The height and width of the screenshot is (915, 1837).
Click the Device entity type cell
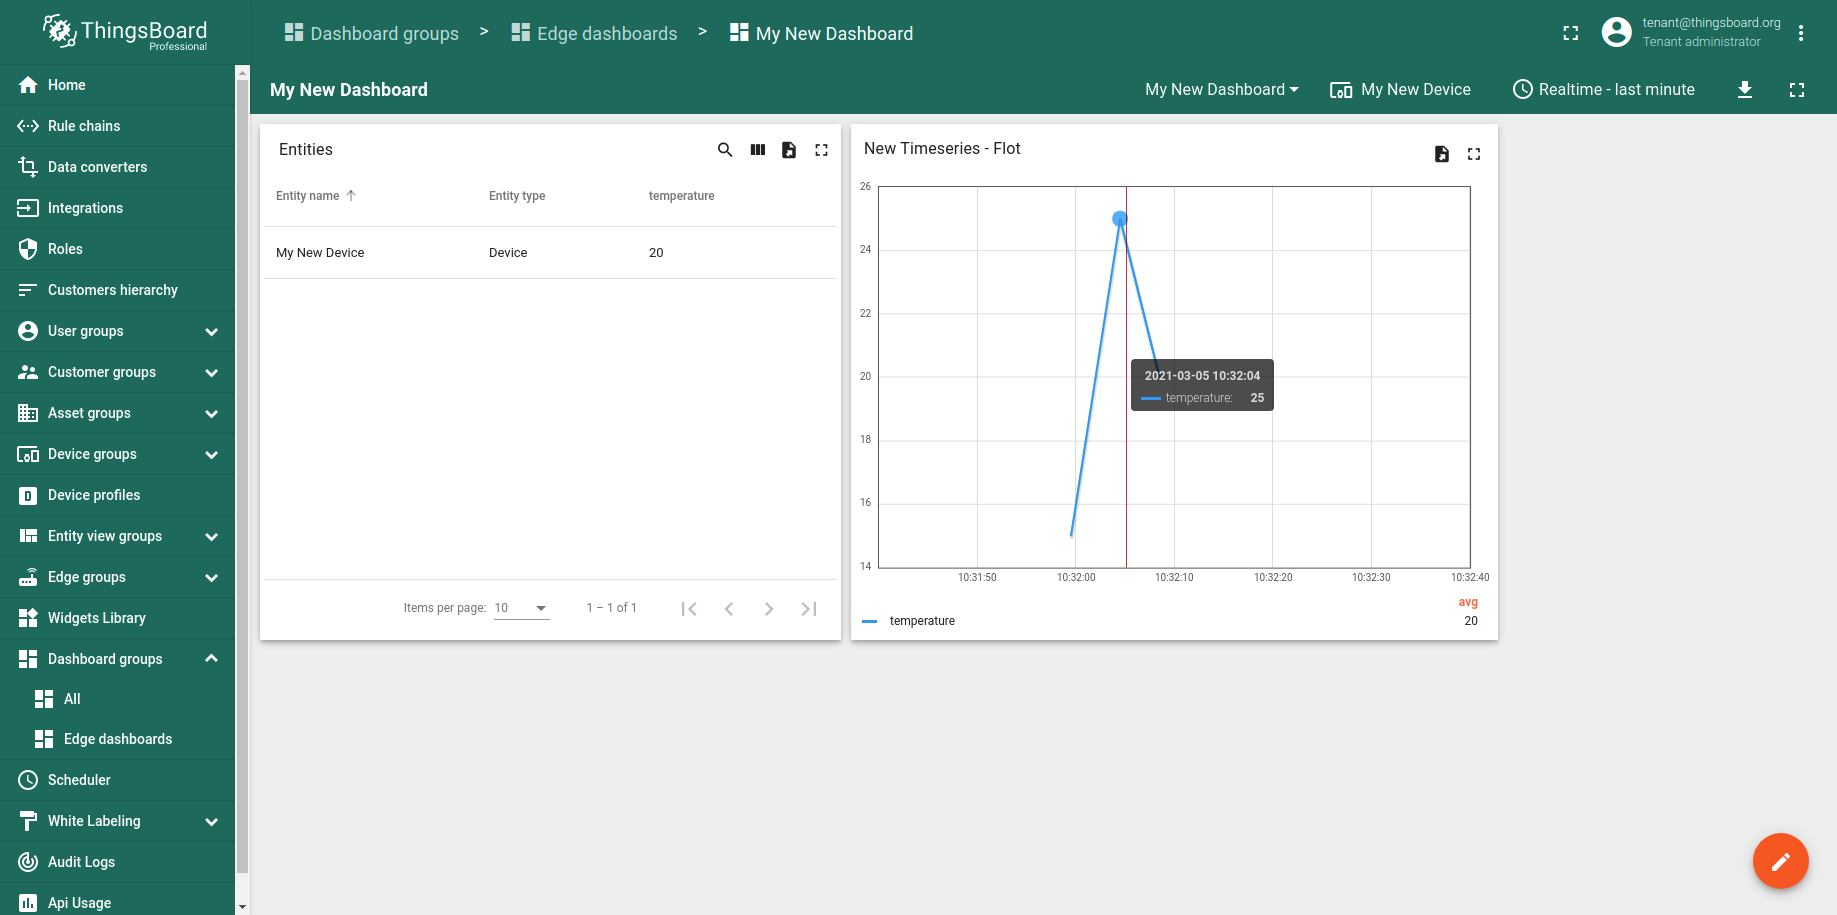pyautogui.click(x=508, y=253)
